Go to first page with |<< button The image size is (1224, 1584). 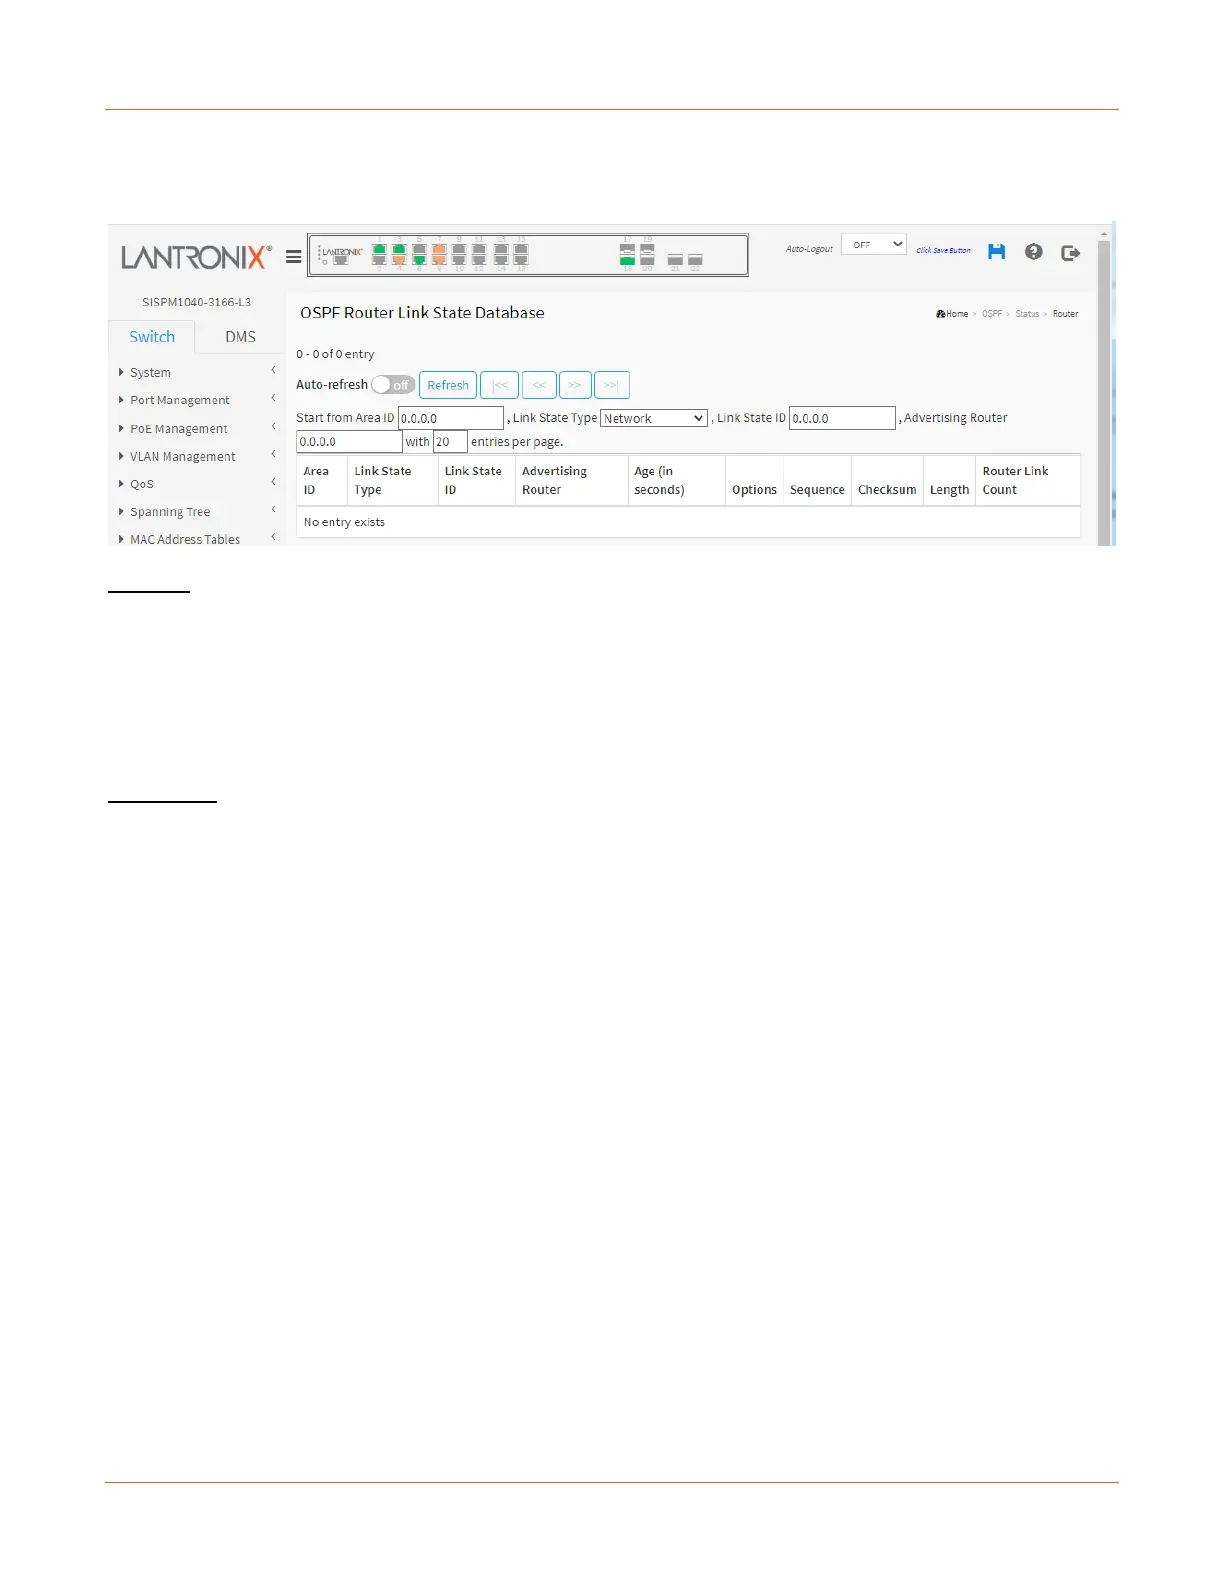point(499,385)
